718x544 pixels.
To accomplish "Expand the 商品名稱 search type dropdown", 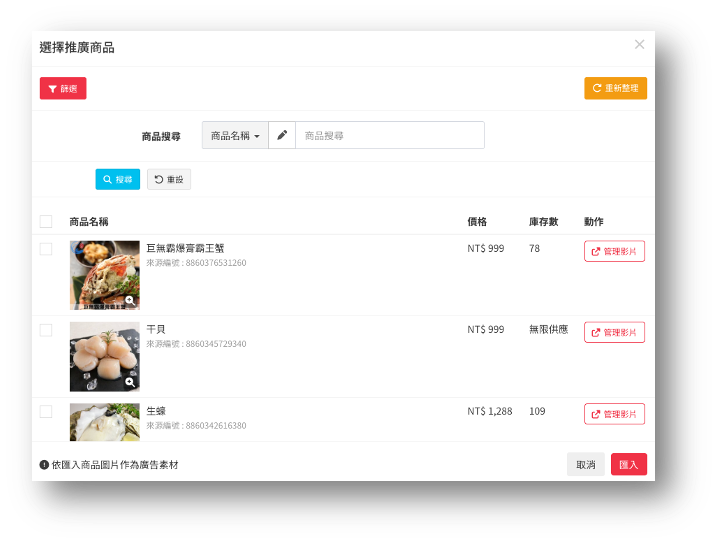I will [x=235, y=135].
